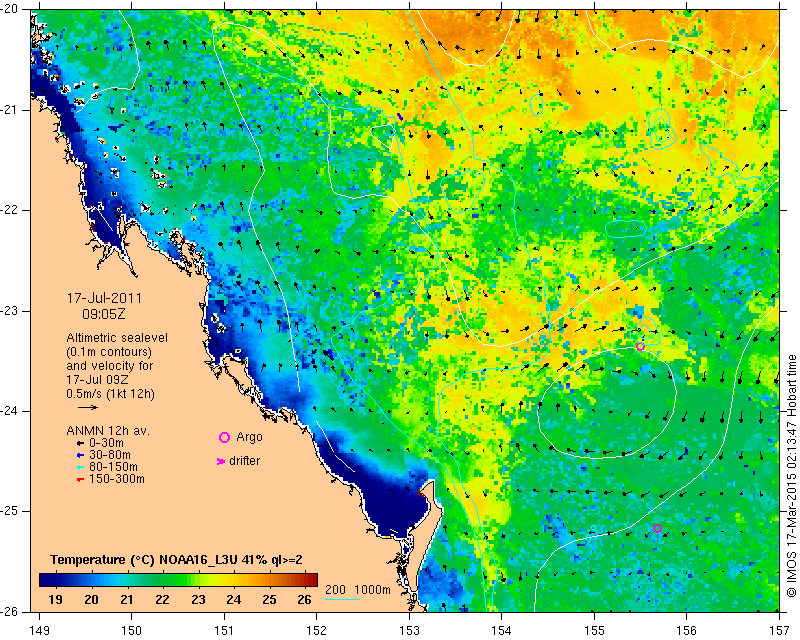Click the "17-Jul-2011" date label

(x=105, y=298)
